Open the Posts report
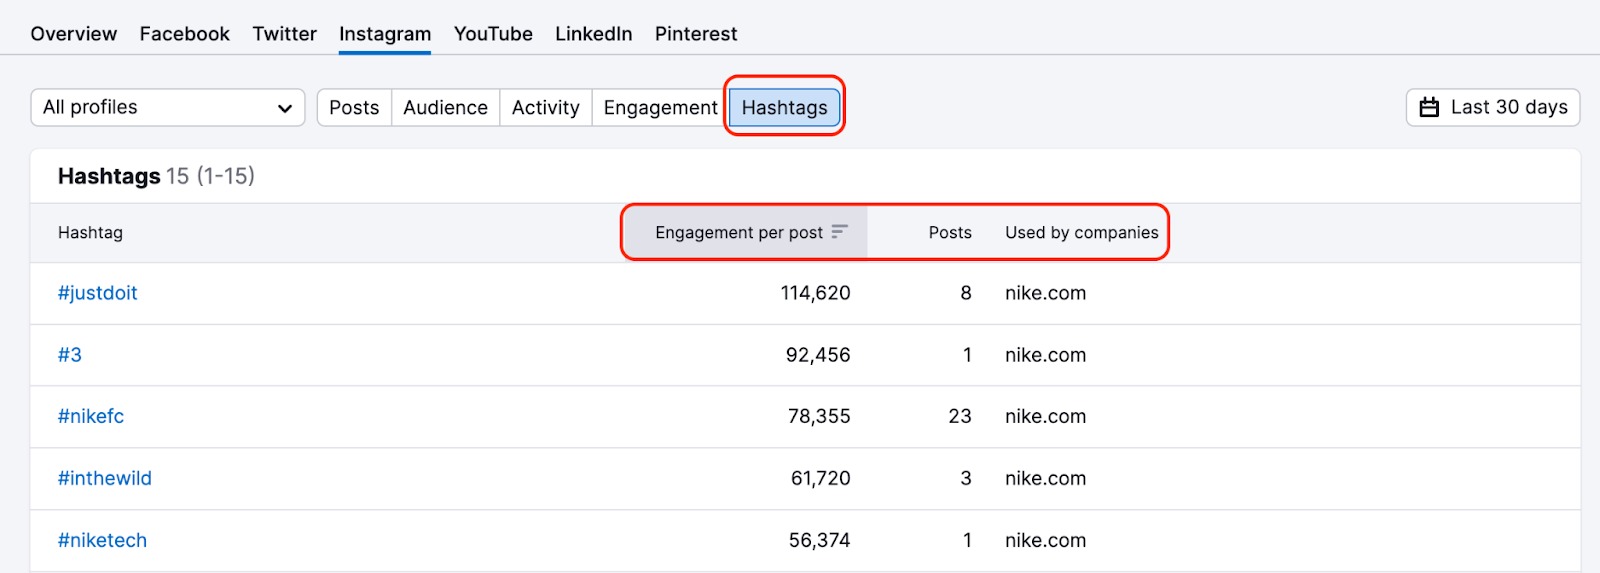Image resolution: width=1600 pixels, height=573 pixels. [x=354, y=107]
